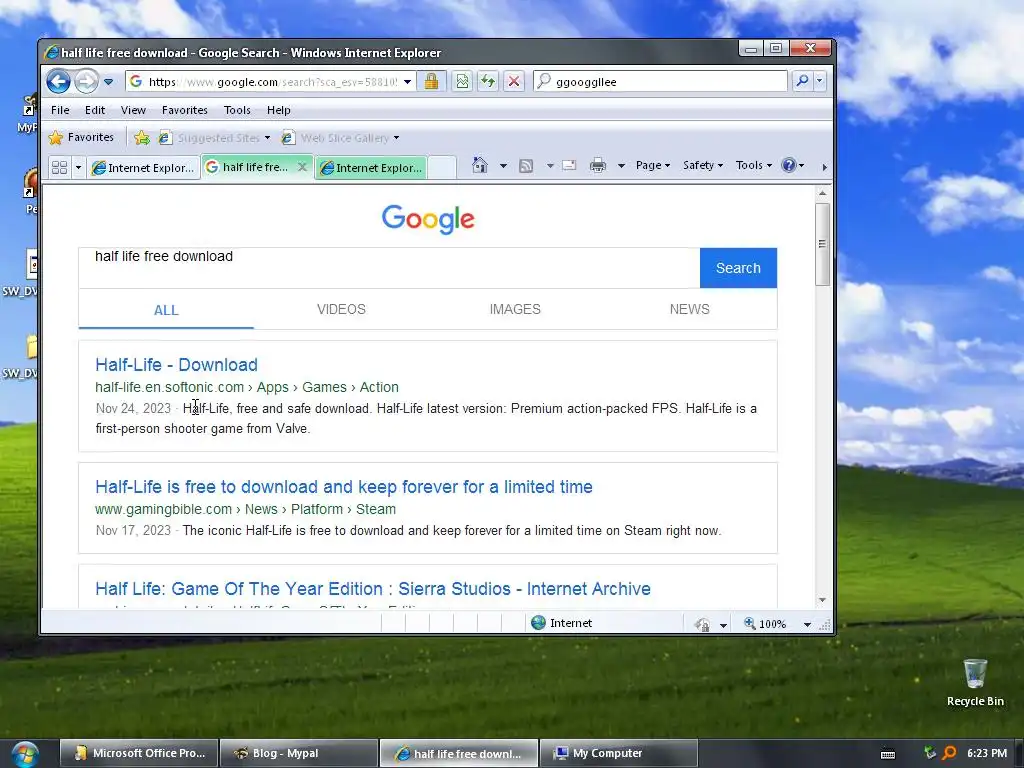Open the Page command menu
The image size is (1024, 768).
[x=653, y=165]
